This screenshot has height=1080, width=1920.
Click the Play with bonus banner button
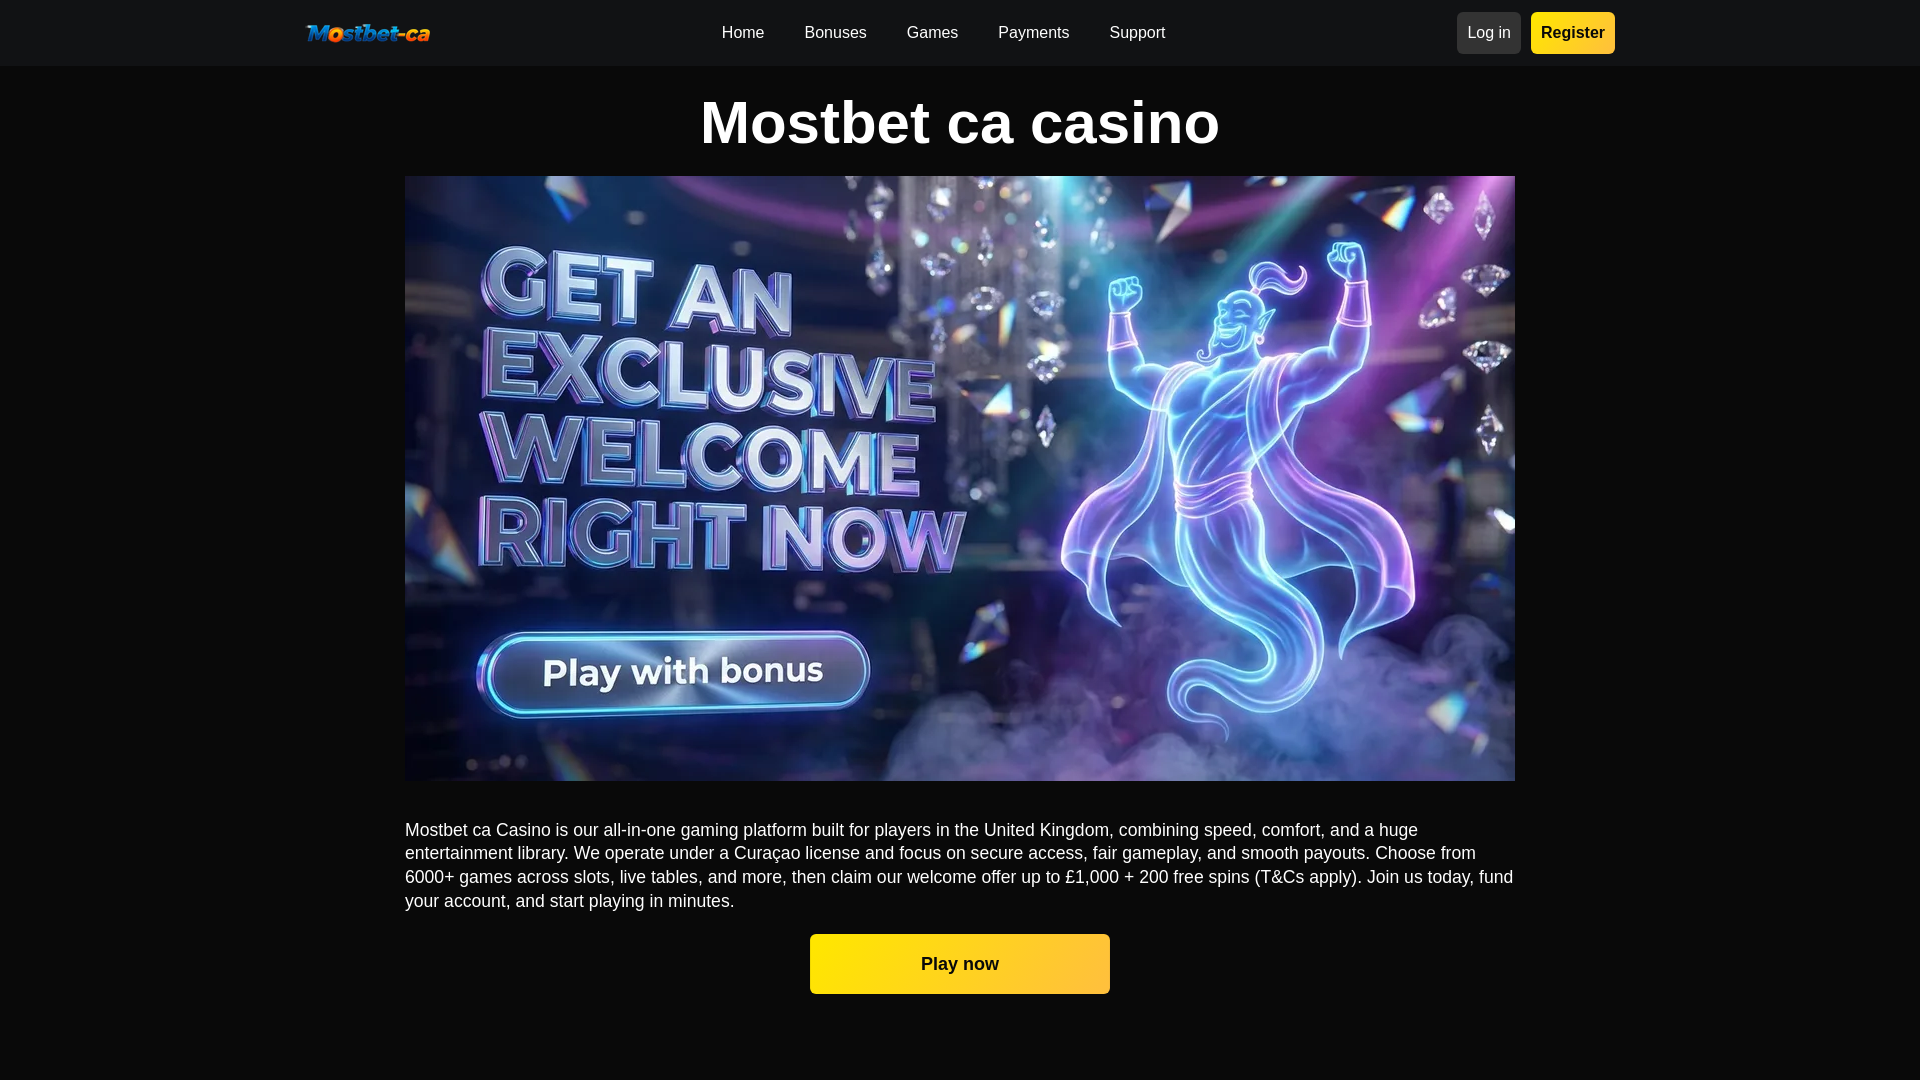coord(673,673)
